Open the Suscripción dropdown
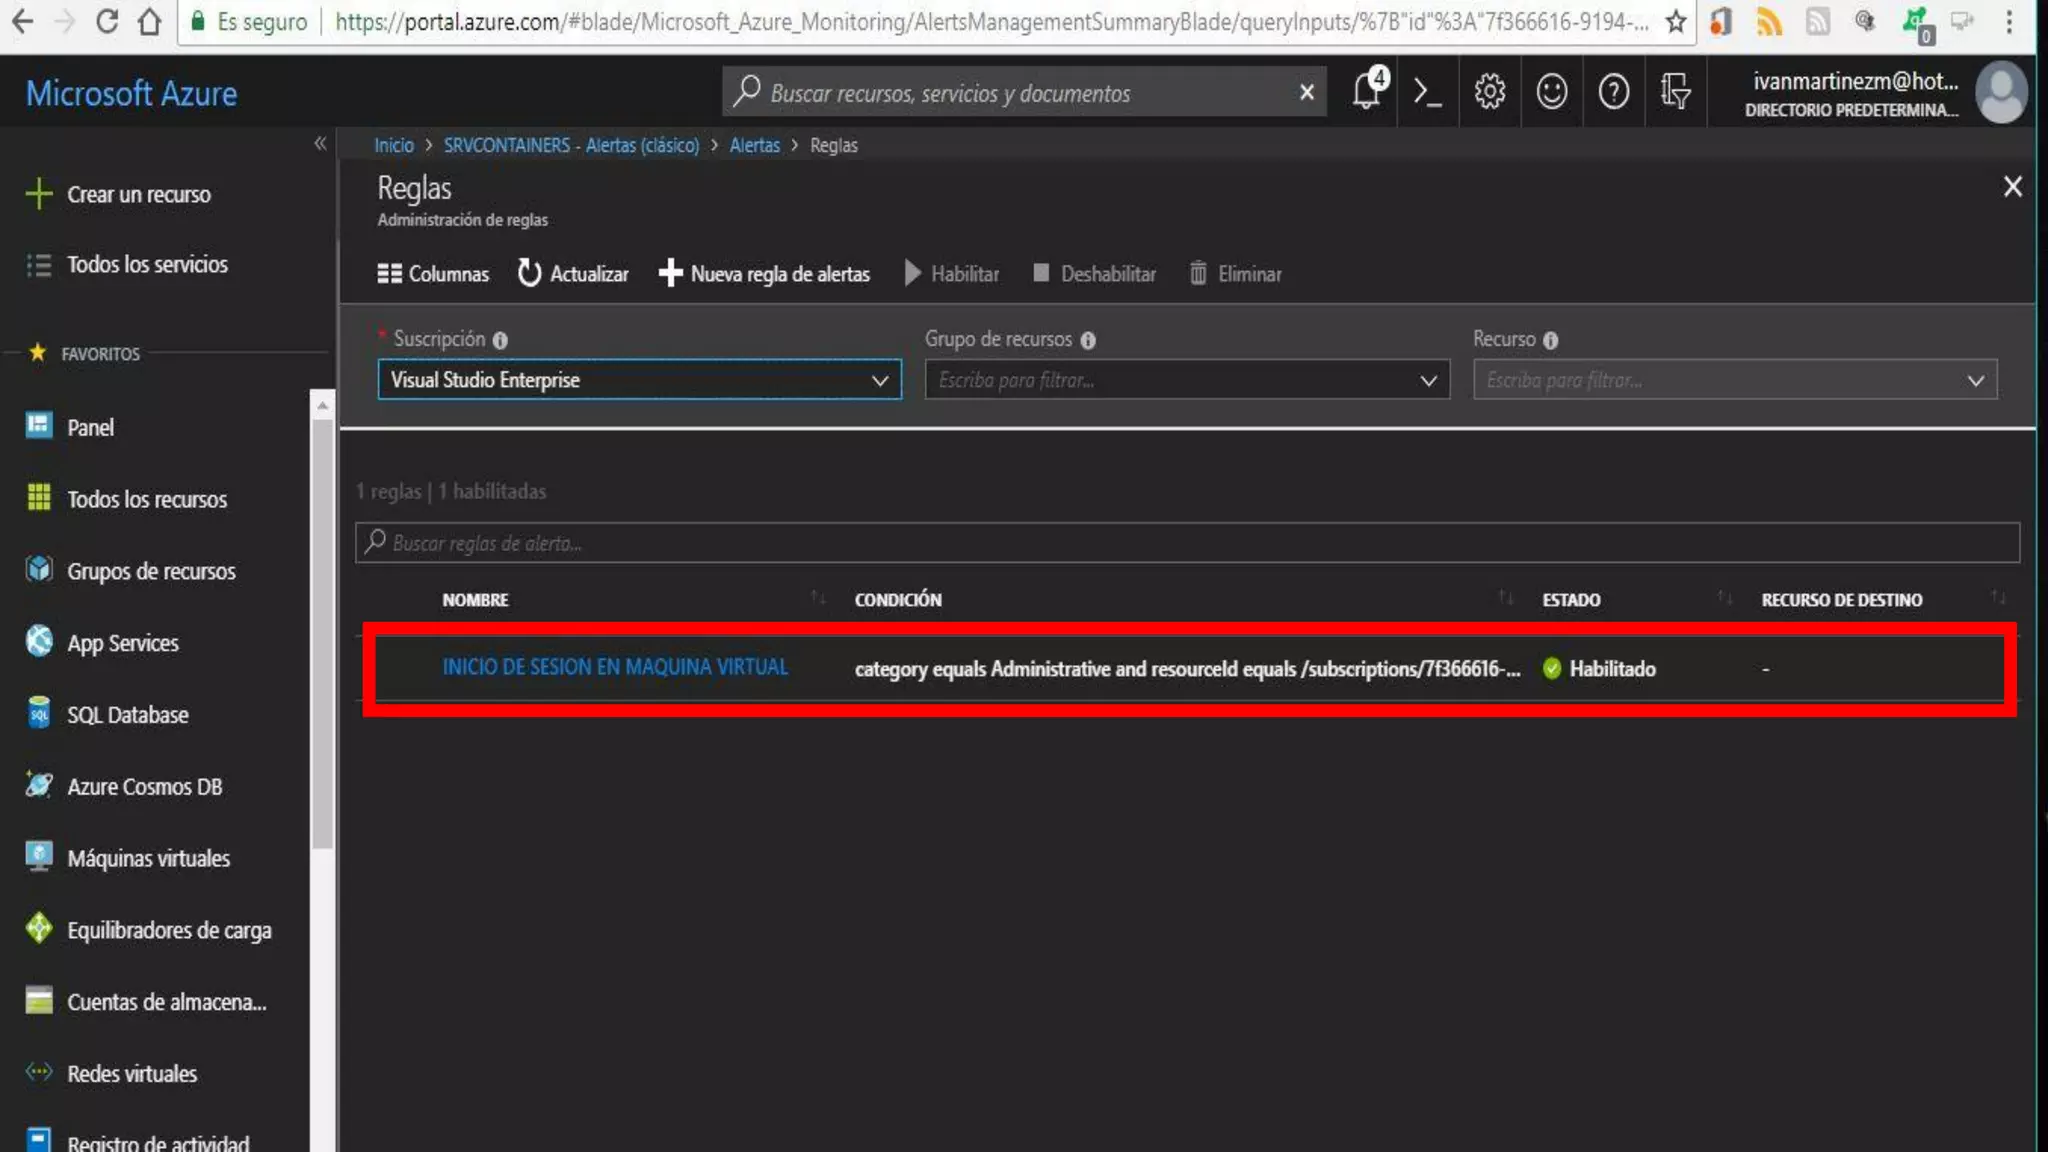The height and width of the screenshot is (1152, 2048). click(639, 380)
